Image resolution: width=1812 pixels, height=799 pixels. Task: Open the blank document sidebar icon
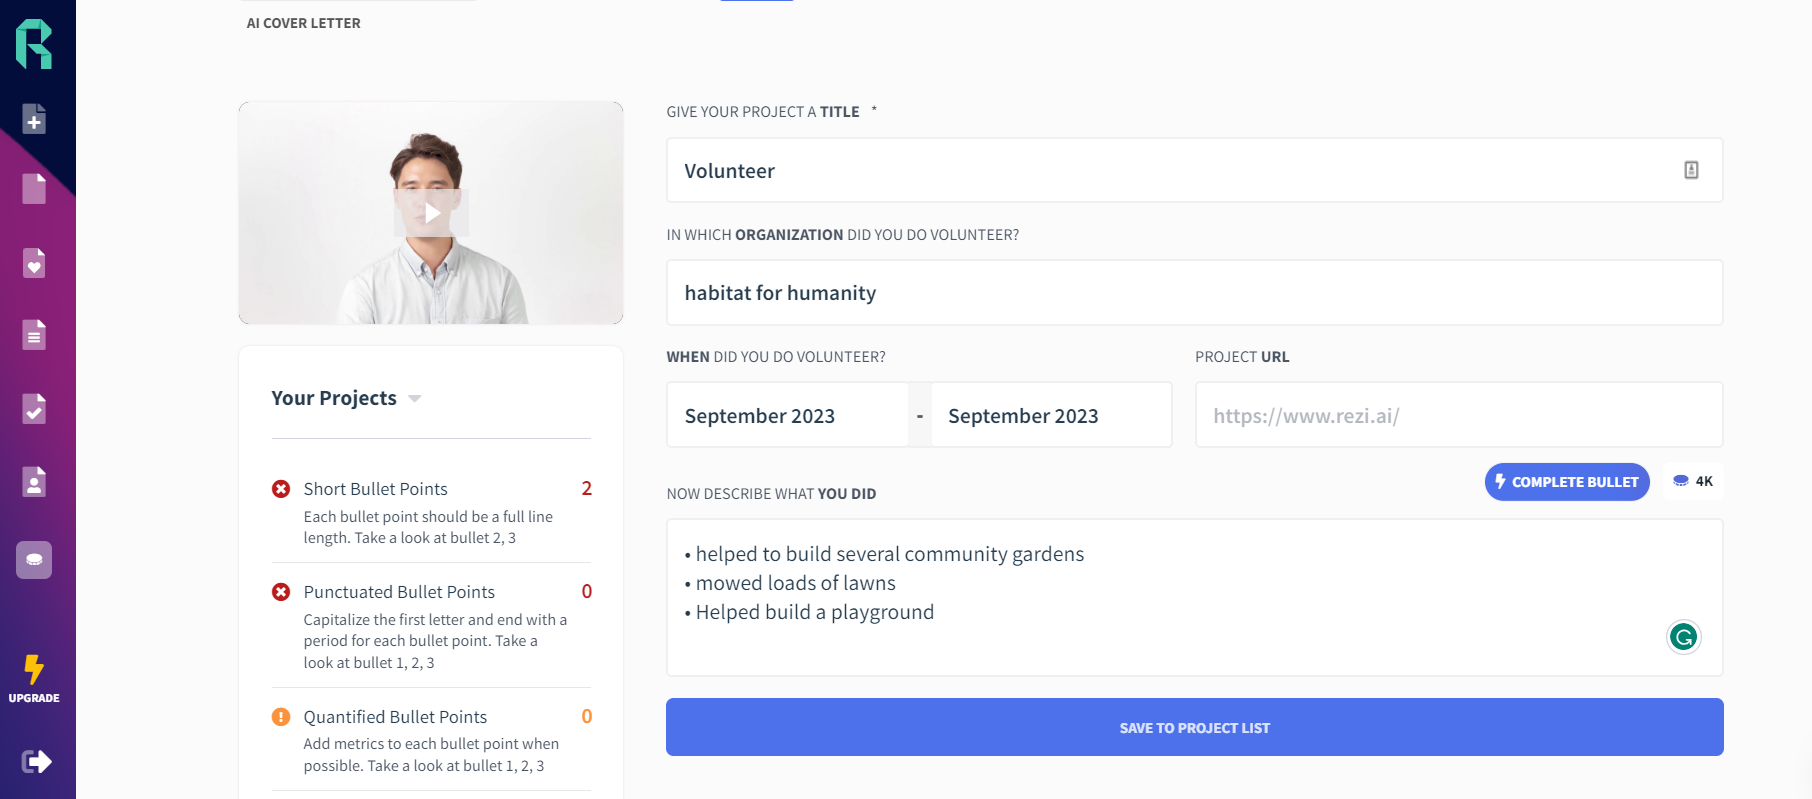[x=34, y=188]
